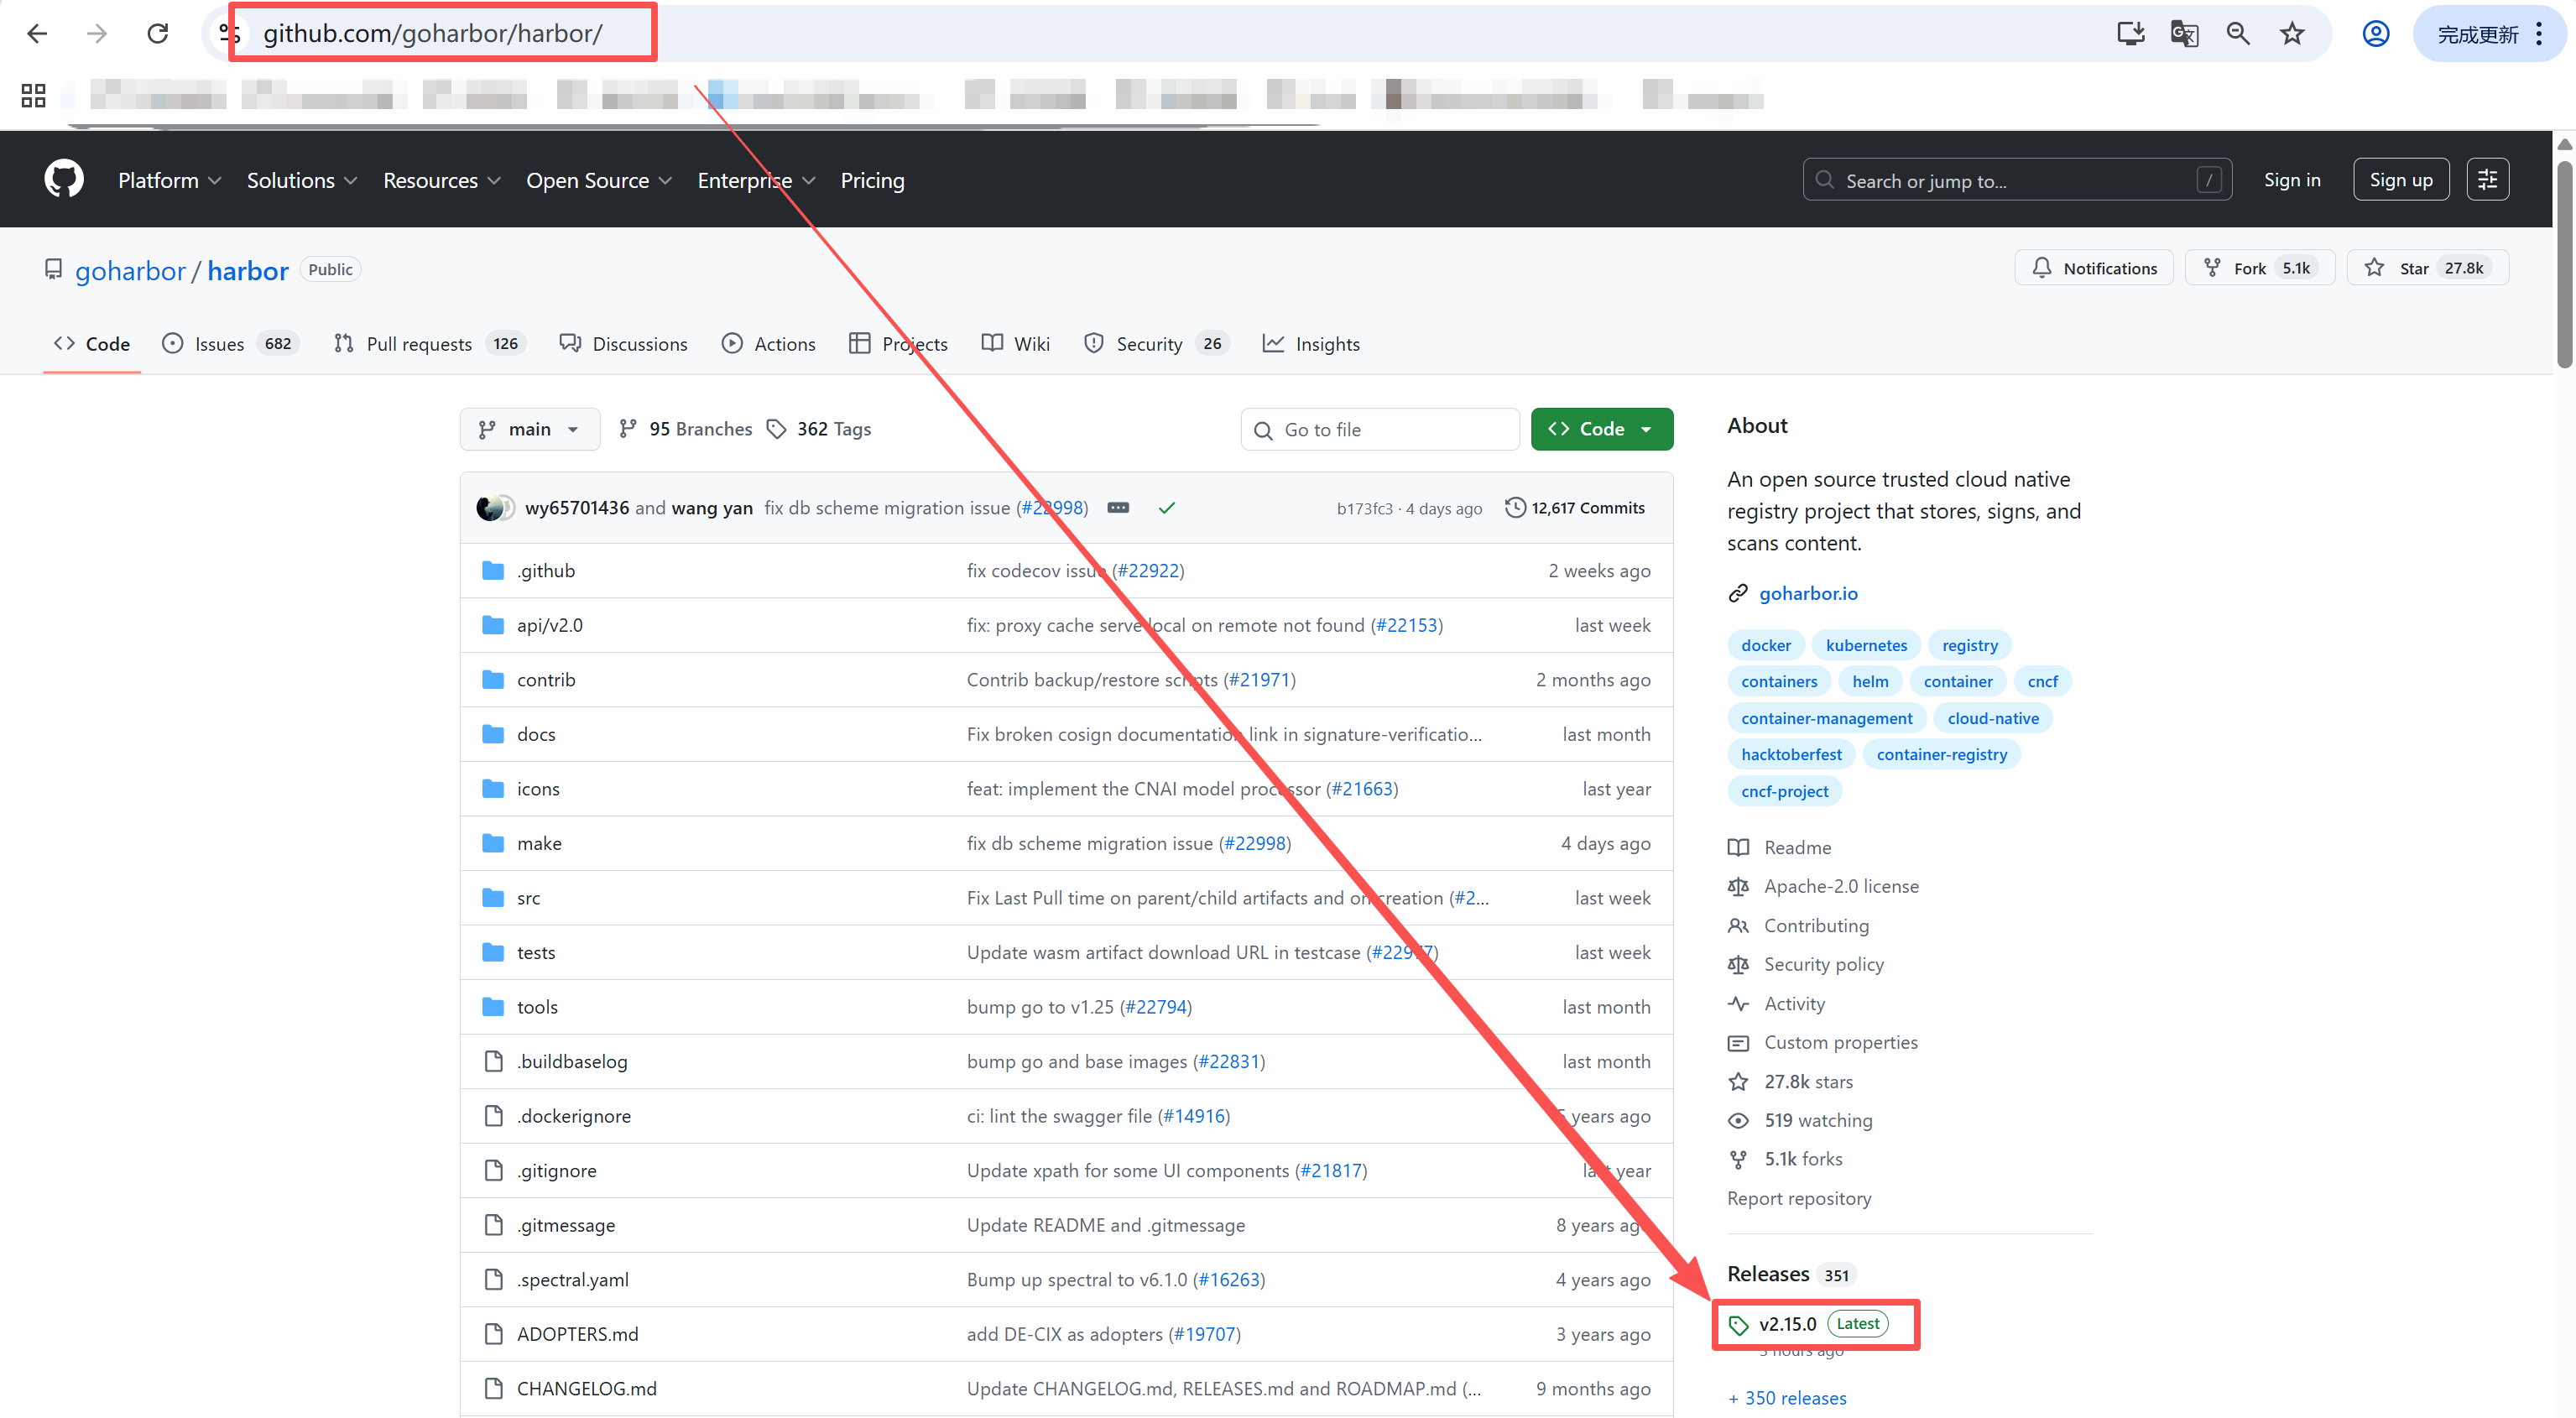Open the Security tab
This screenshot has height=1418, width=2576.
pyautogui.click(x=1156, y=344)
